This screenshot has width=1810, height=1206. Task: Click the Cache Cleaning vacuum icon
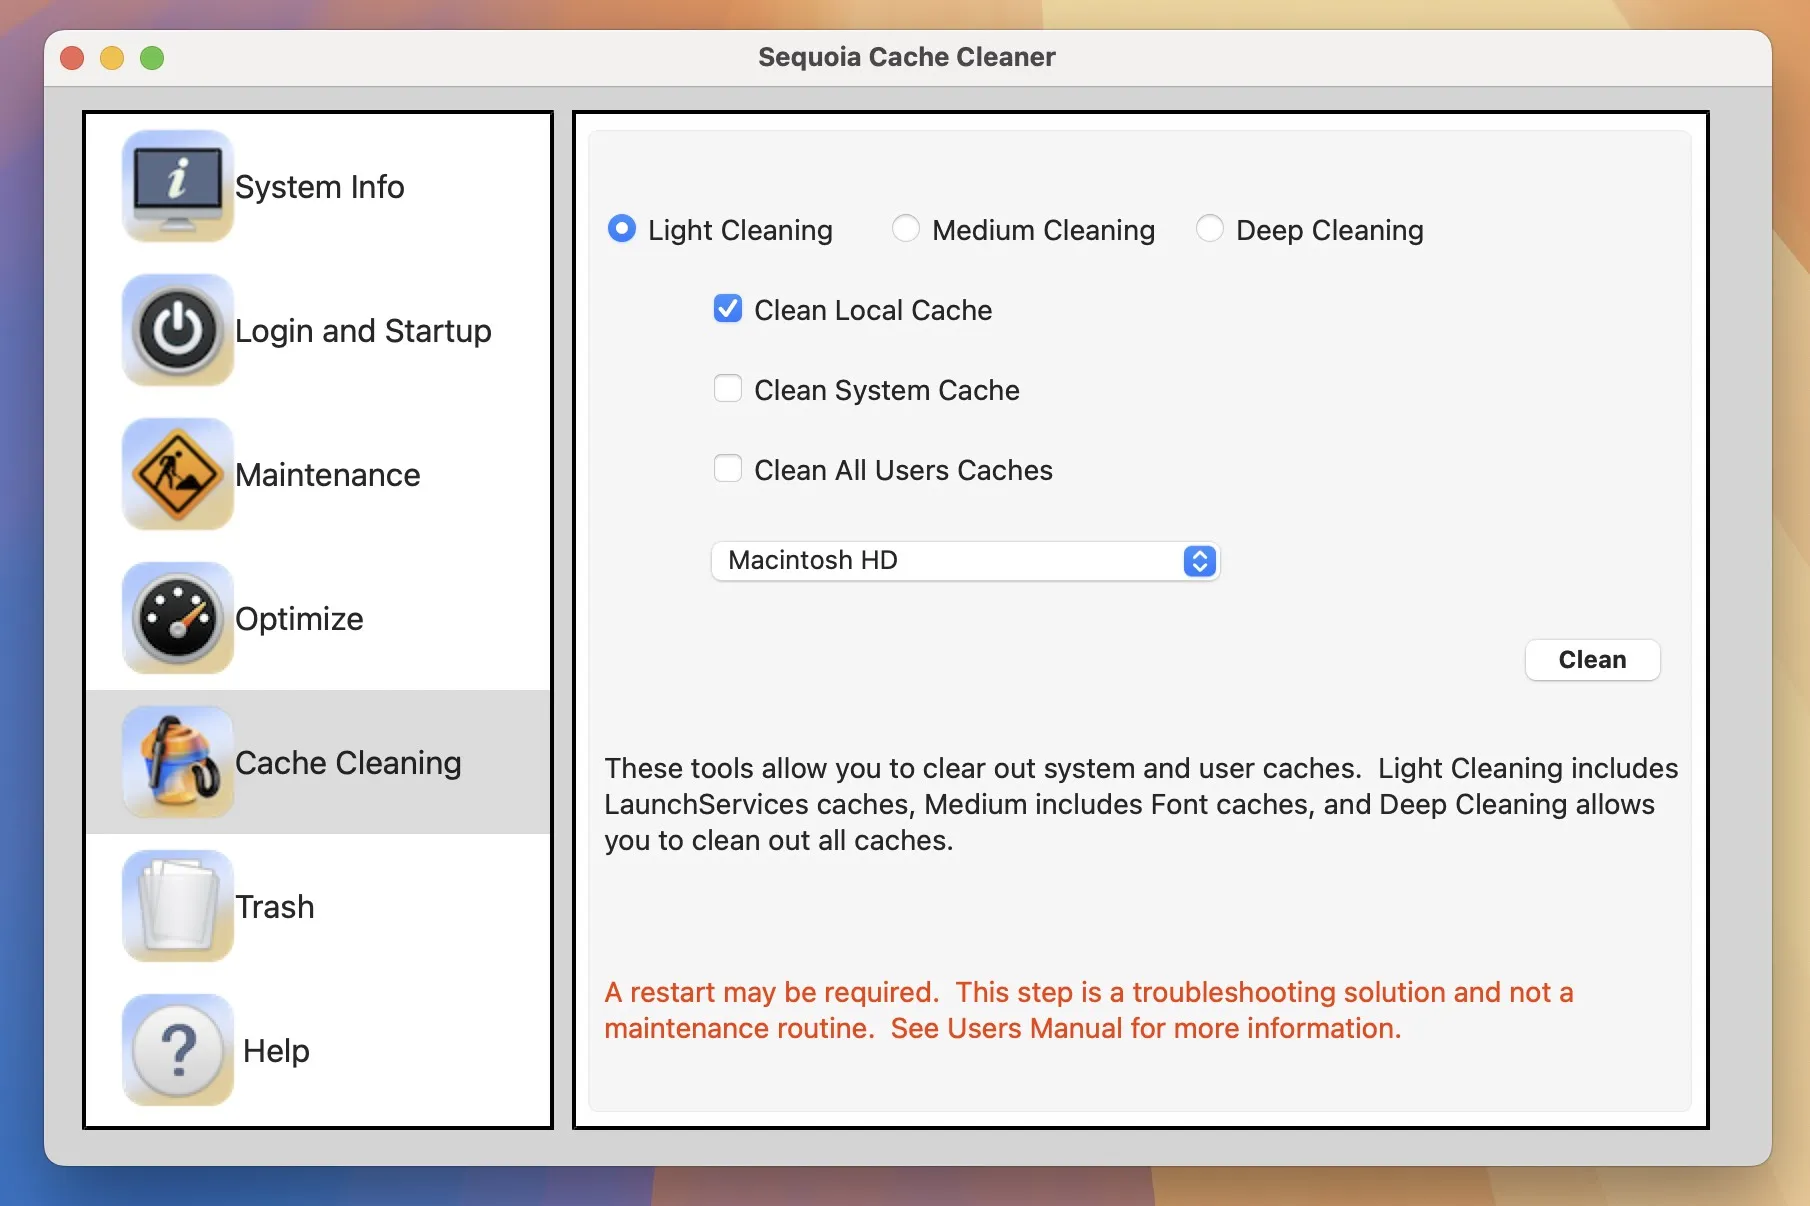pyautogui.click(x=178, y=762)
